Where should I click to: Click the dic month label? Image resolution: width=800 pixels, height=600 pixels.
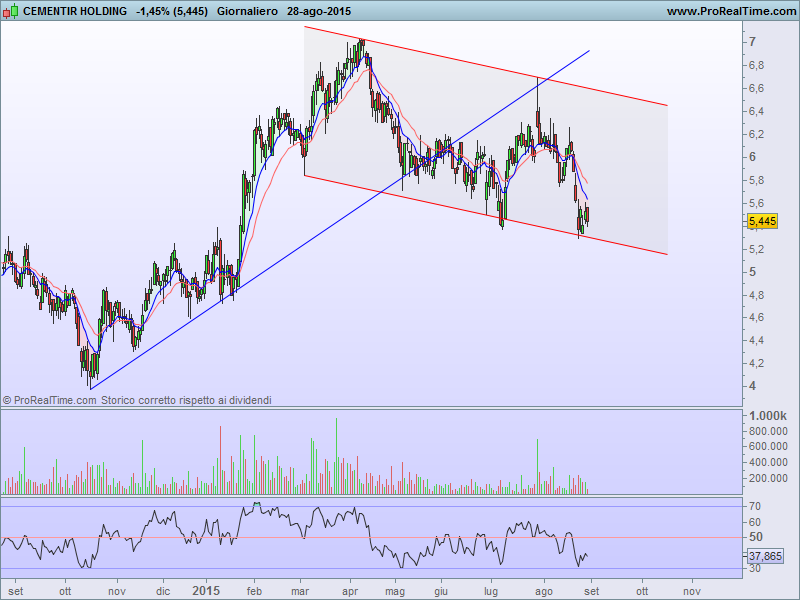tap(163, 591)
